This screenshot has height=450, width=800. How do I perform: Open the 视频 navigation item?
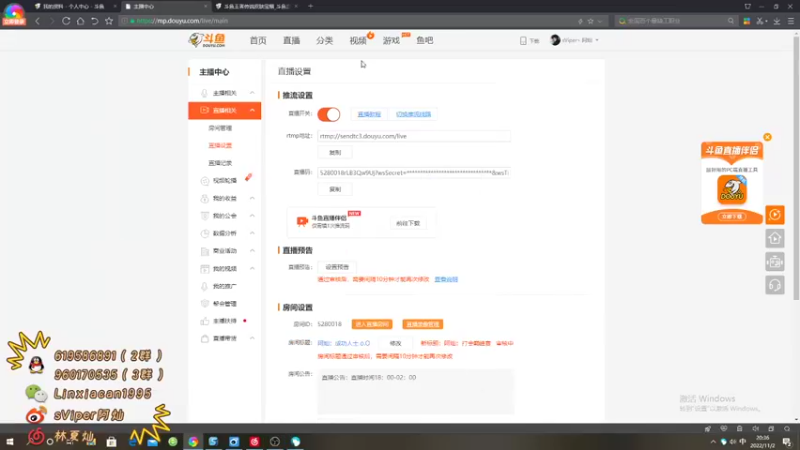pyautogui.click(x=358, y=40)
